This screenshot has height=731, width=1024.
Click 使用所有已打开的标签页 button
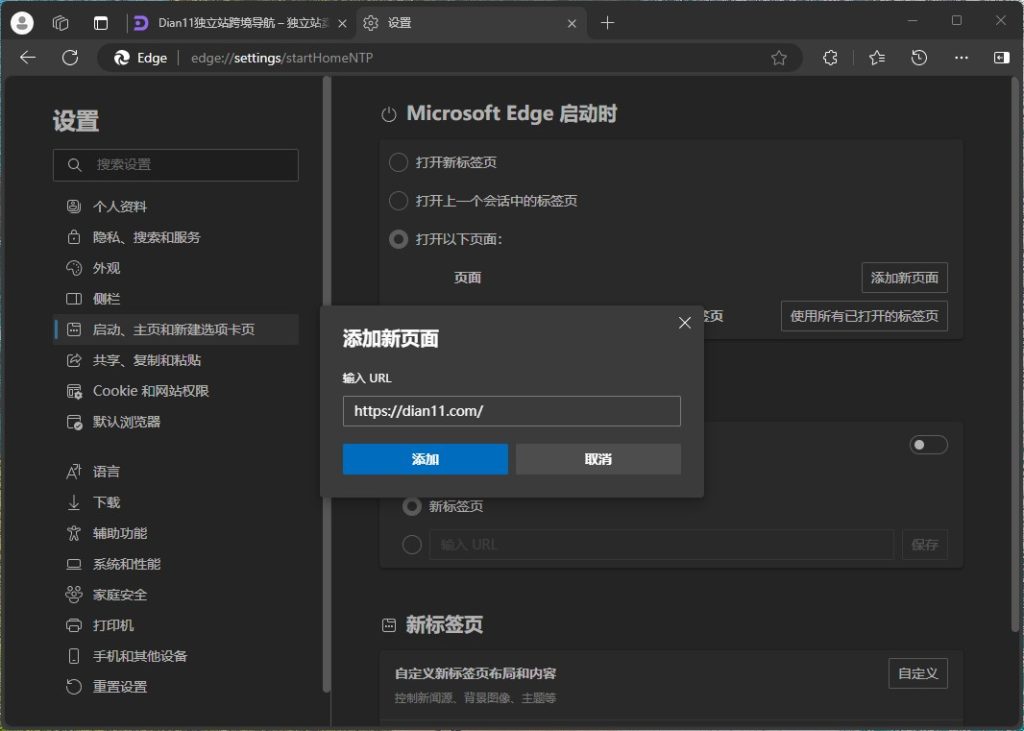tap(864, 316)
